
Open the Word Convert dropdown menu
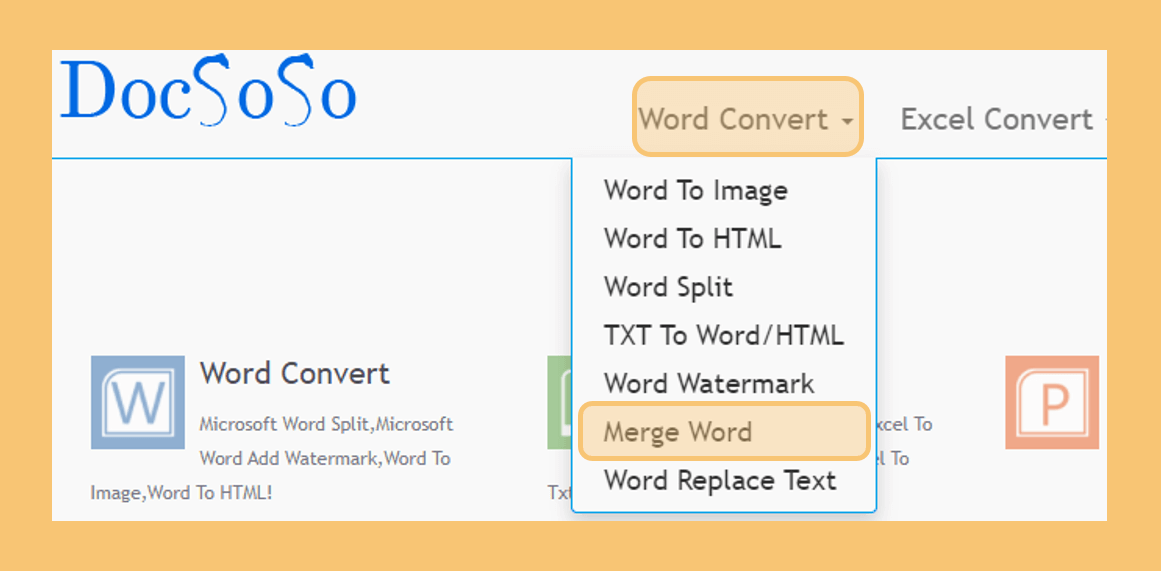coord(747,117)
